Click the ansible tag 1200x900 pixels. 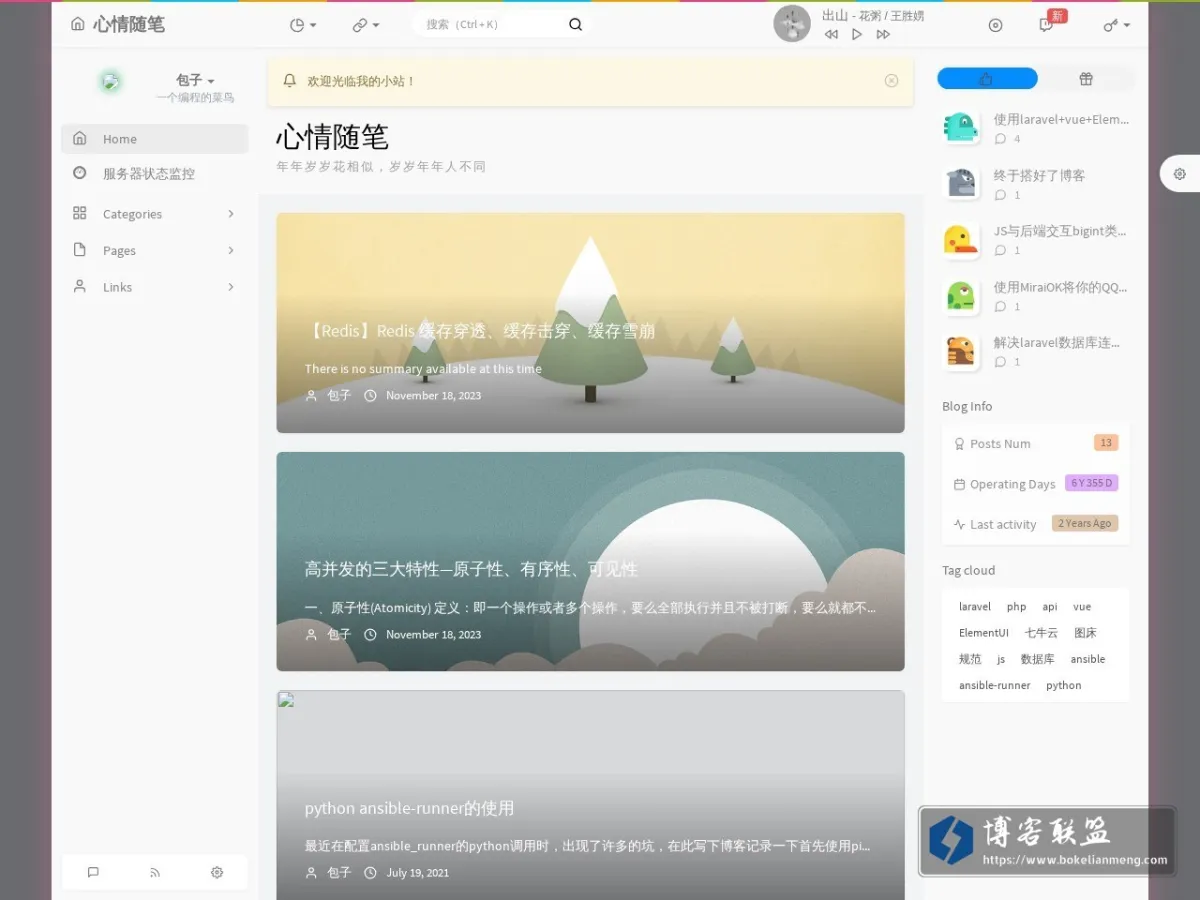1088,659
